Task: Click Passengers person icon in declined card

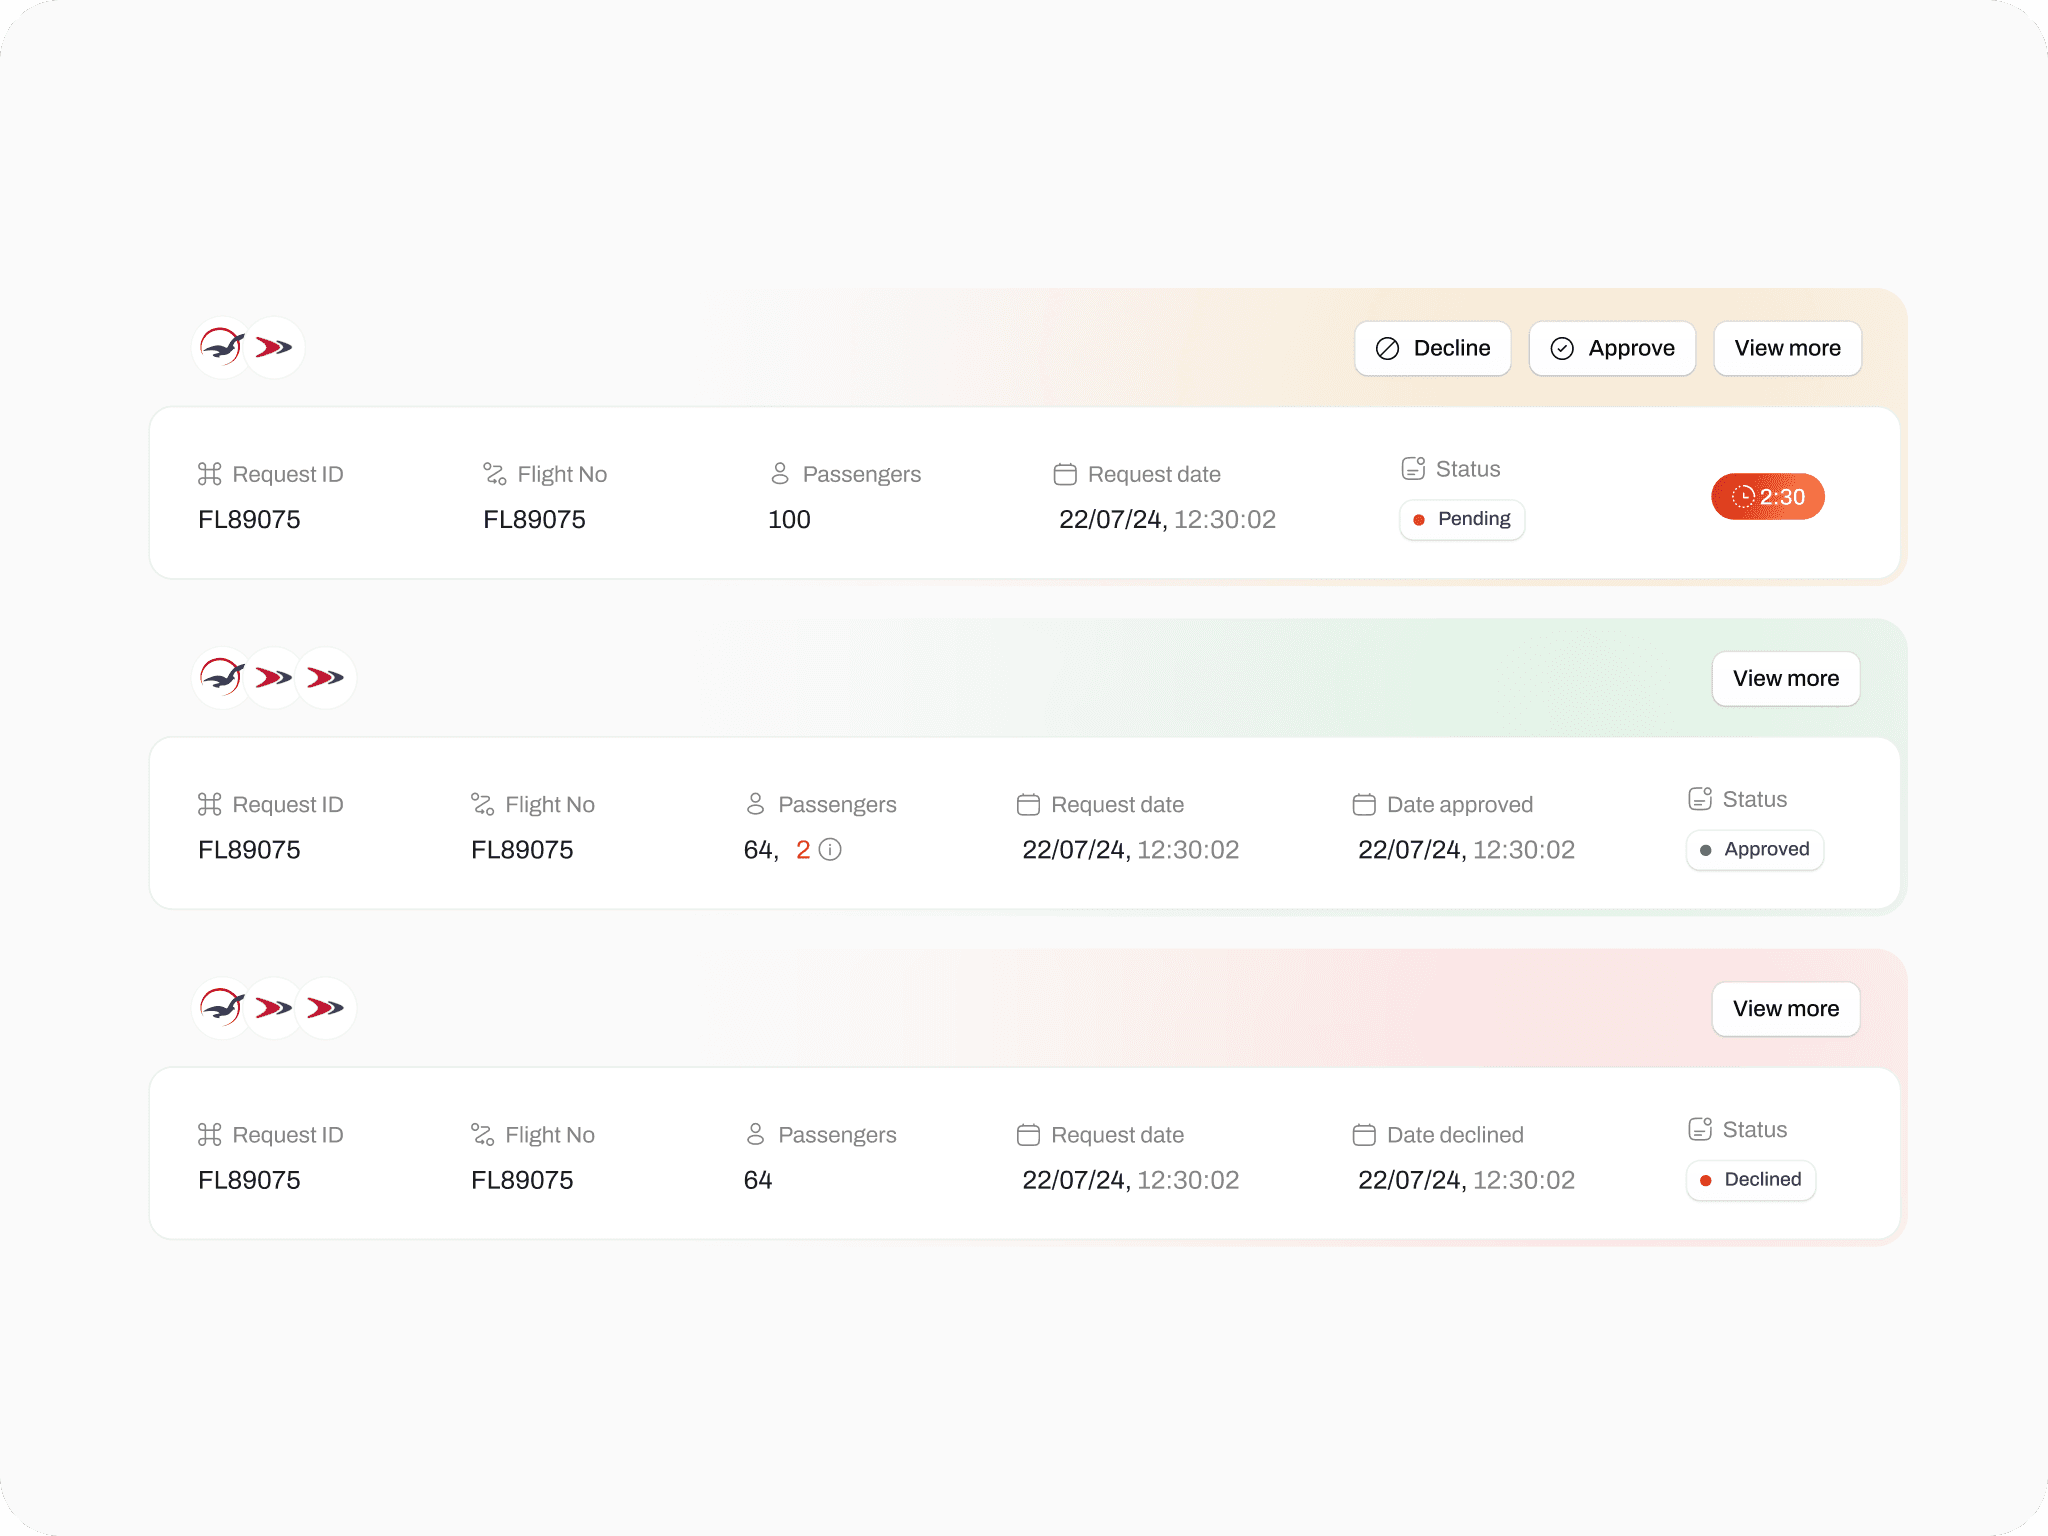Action: click(x=756, y=1135)
